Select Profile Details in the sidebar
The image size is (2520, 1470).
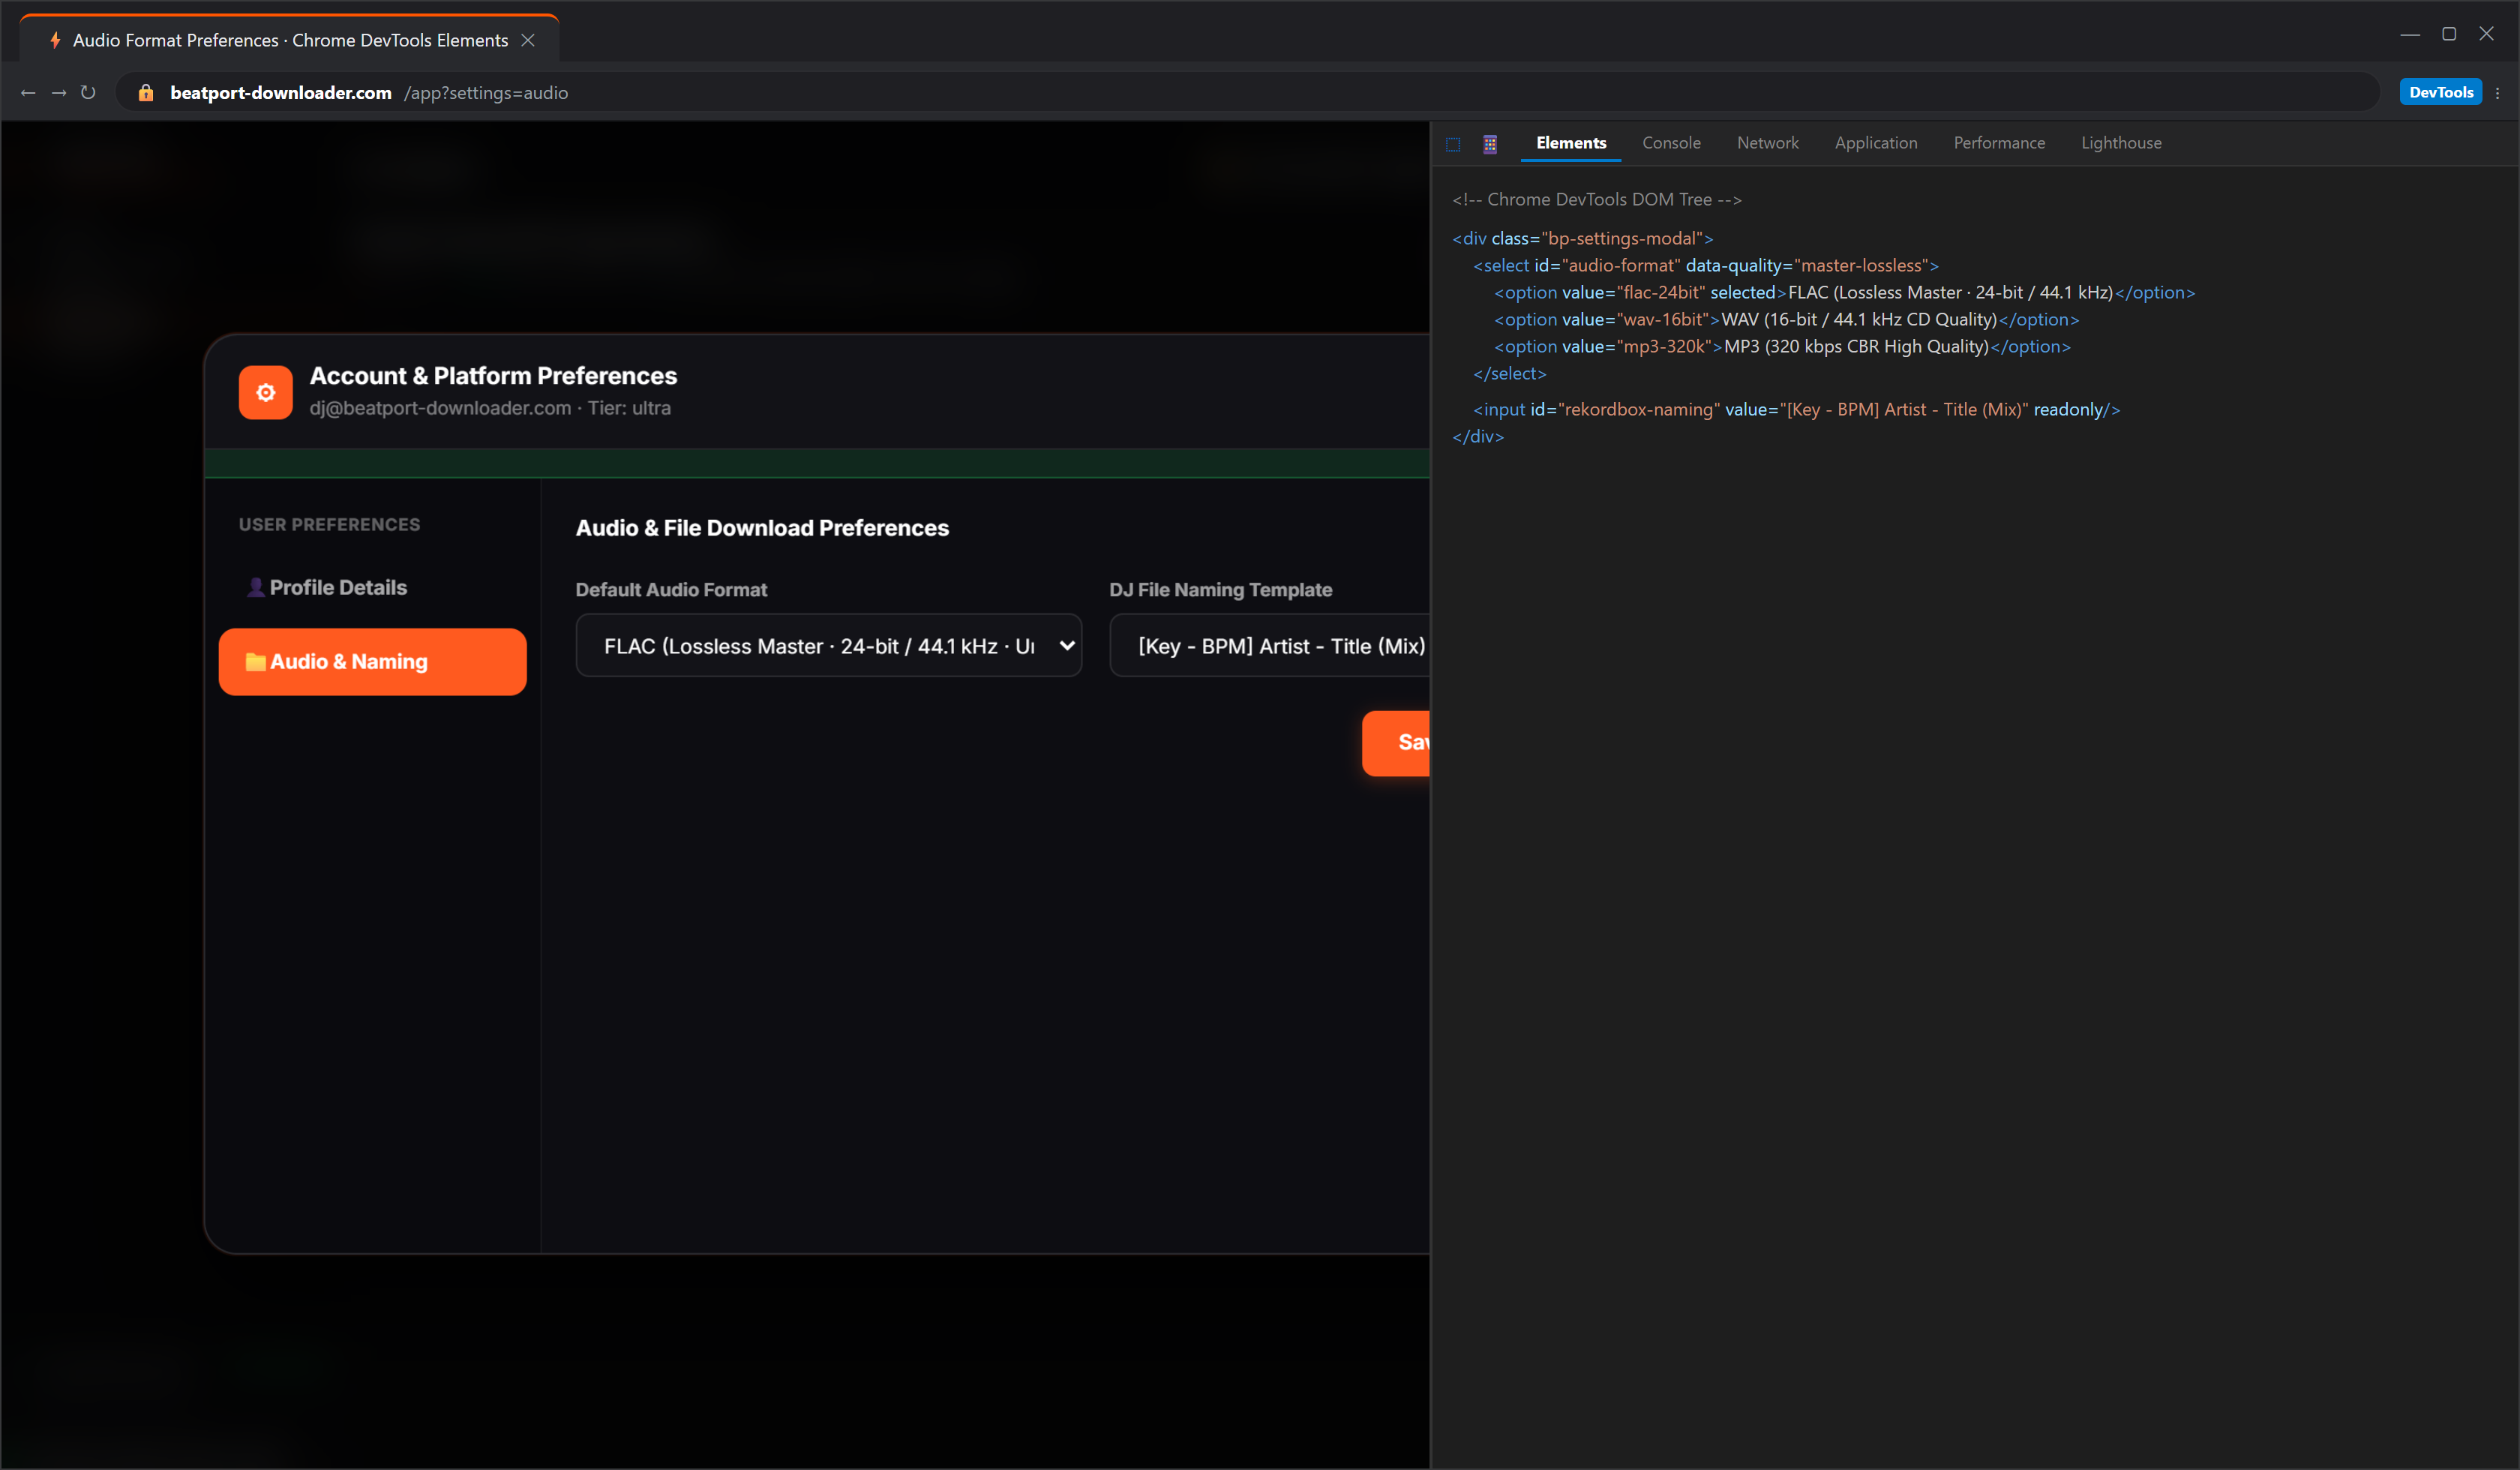click(x=372, y=587)
